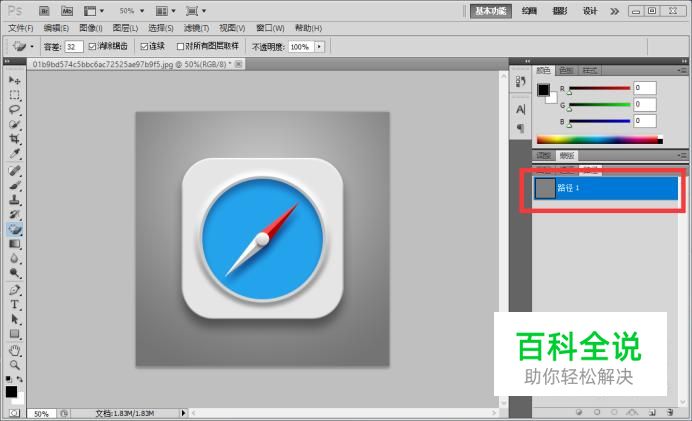692x421 pixels.
Task: Toggle Quick Mask mode
Action: tap(15, 413)
